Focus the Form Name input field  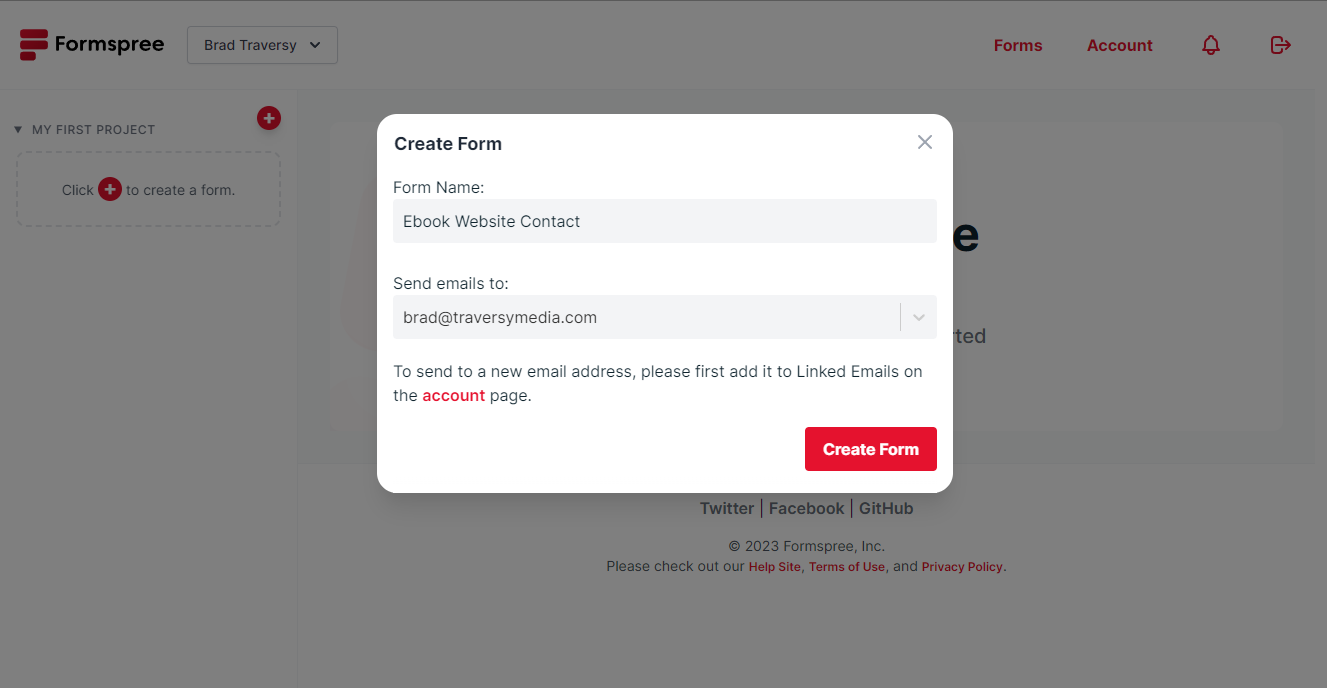(665, 221)
